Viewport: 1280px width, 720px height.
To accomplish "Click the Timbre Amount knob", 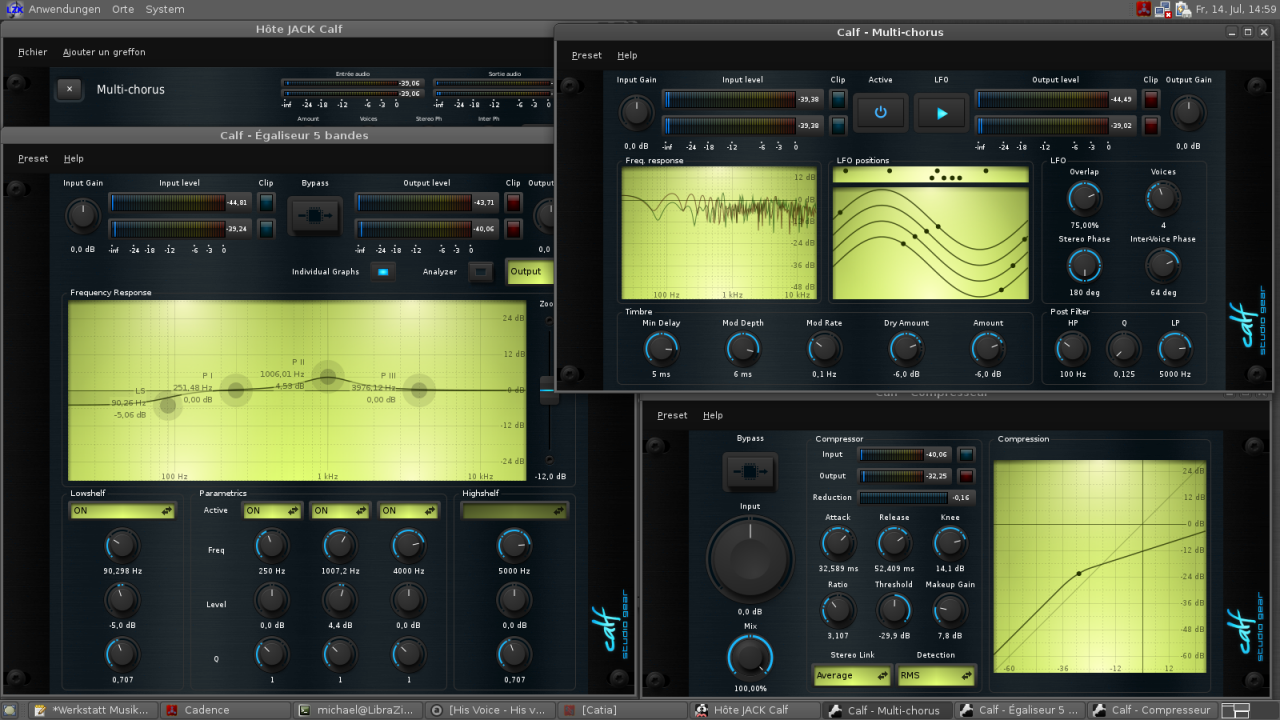I will (x=988, y=348).
